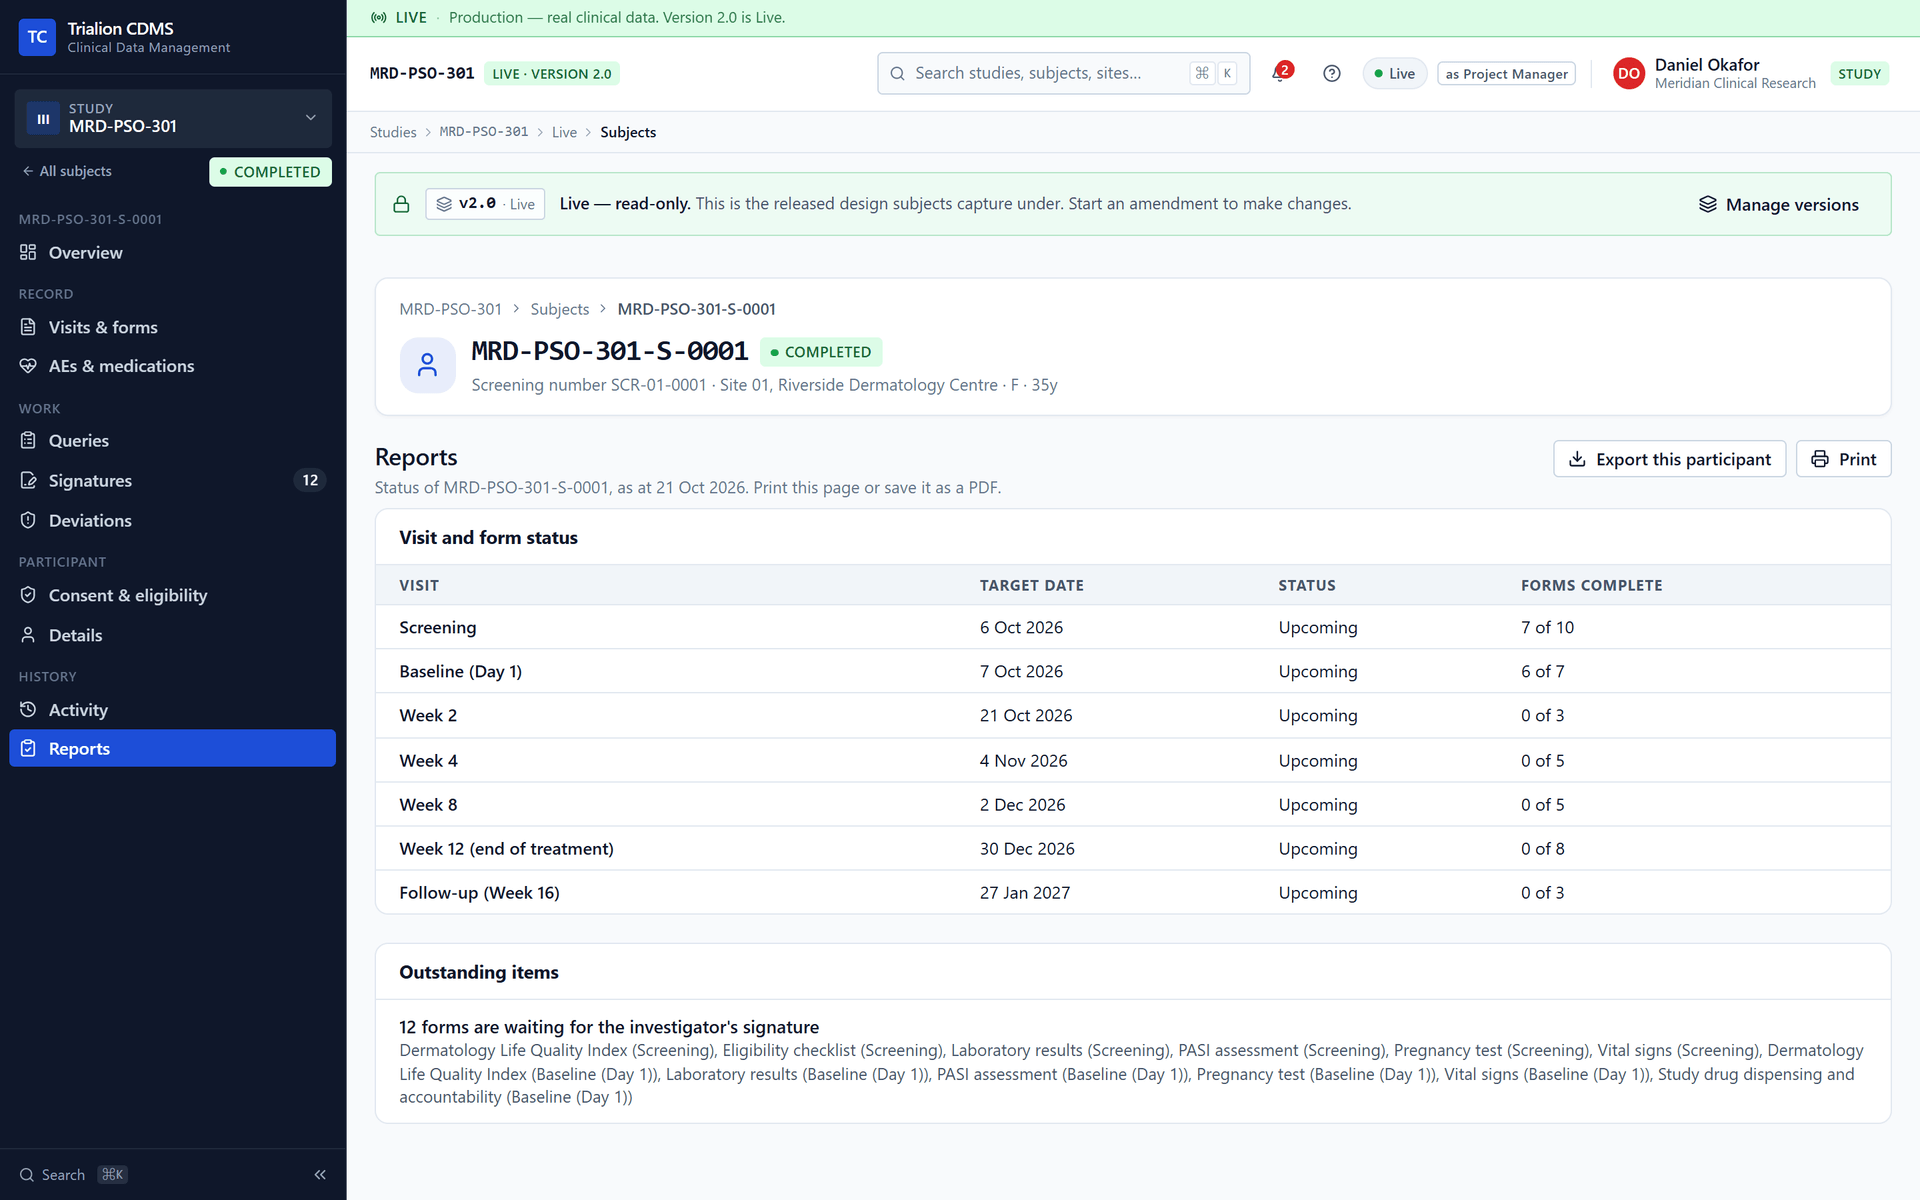Open the v2.0 Live version badge
Viewport: 1920px width, 1200px height.
pos(485,204)
